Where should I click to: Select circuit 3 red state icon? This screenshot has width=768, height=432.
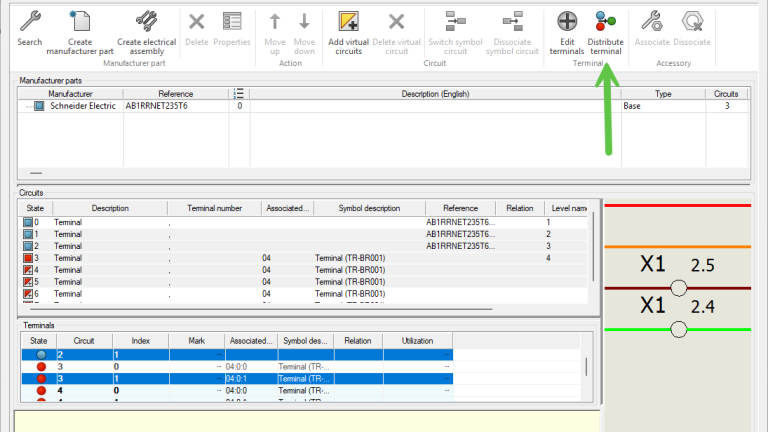(x=28, y=258)
